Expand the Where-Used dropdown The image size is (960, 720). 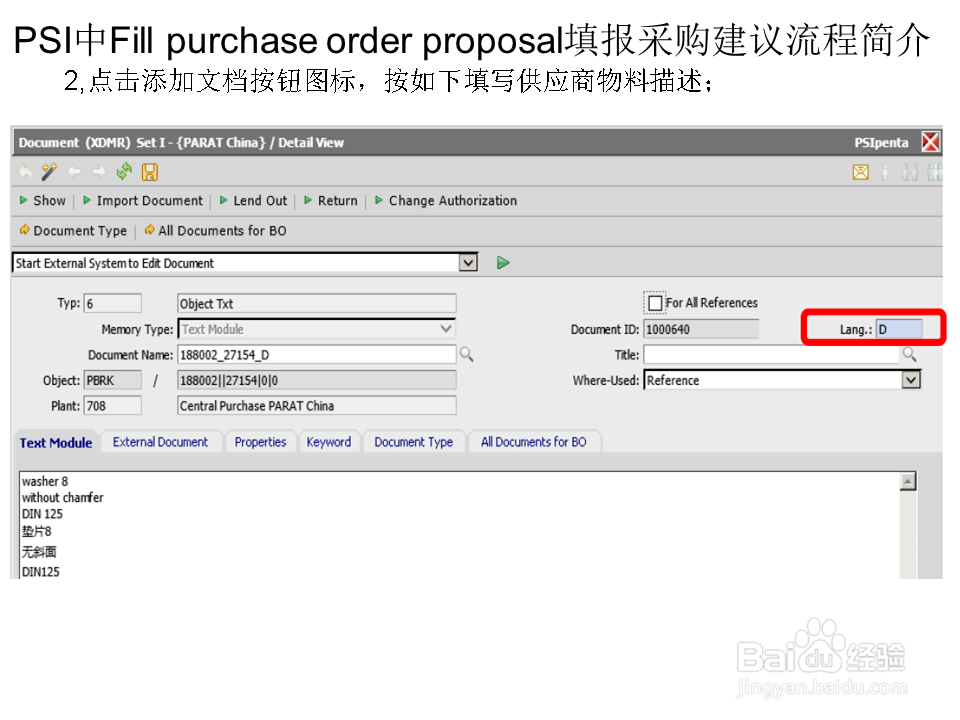pos(913,380)
